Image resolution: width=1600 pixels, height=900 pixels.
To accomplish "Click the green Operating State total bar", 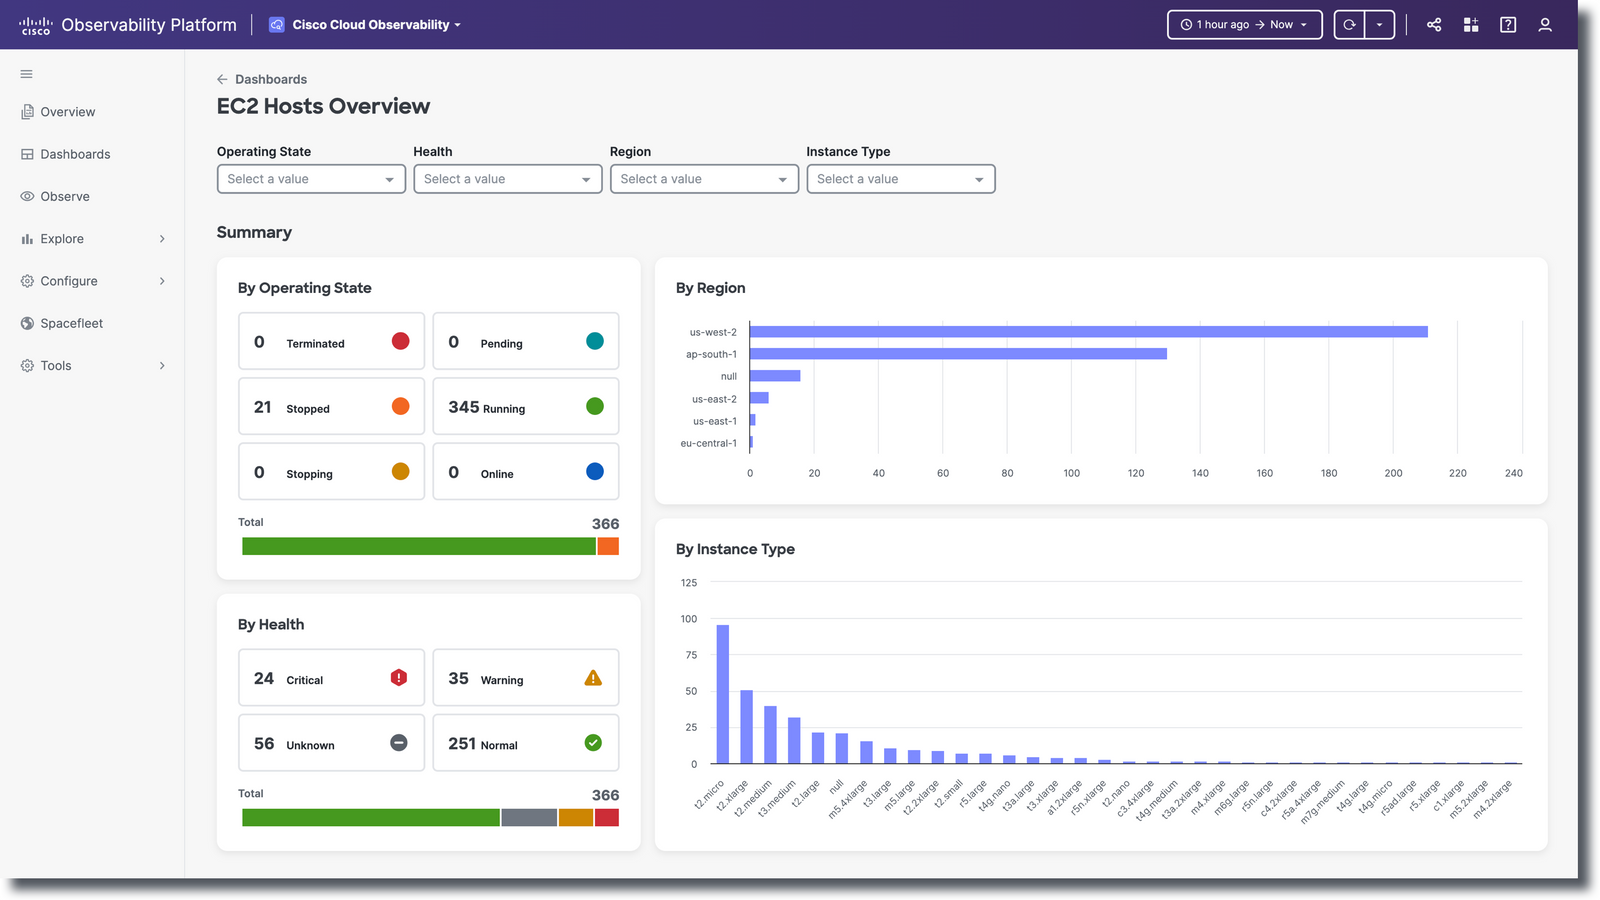I will 420,546.
